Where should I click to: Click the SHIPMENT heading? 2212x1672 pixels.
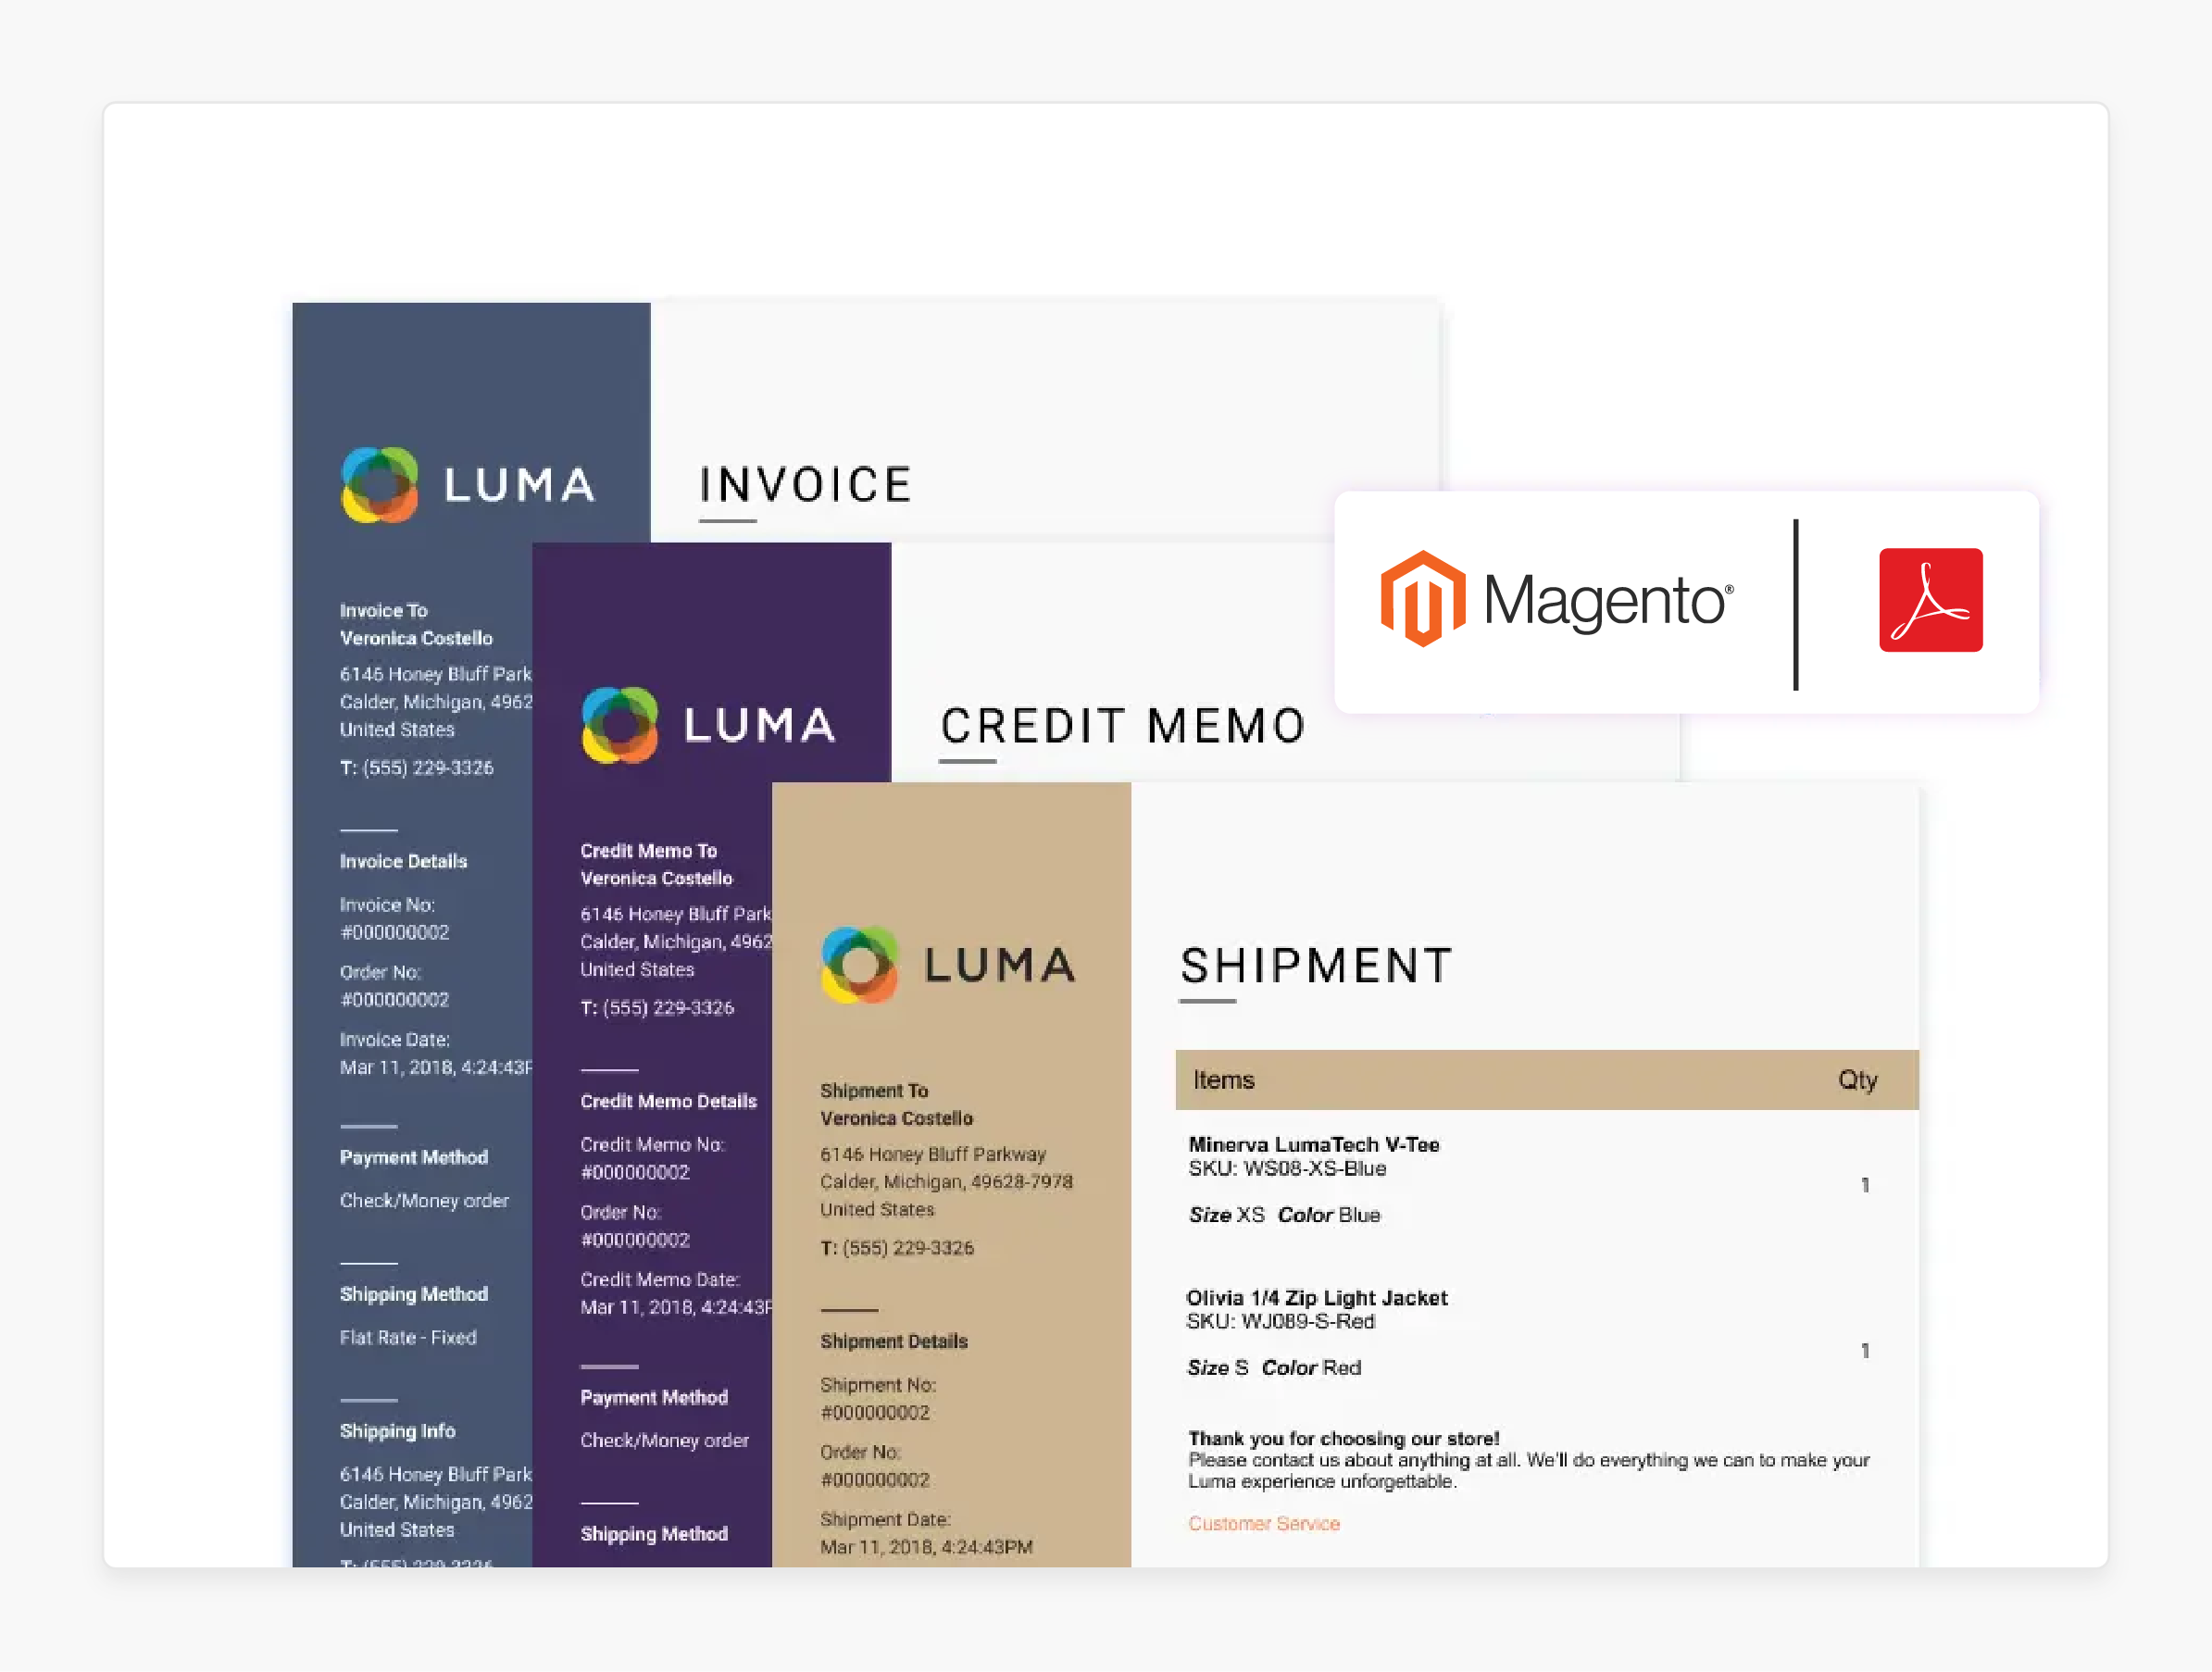click(1316, 966)
